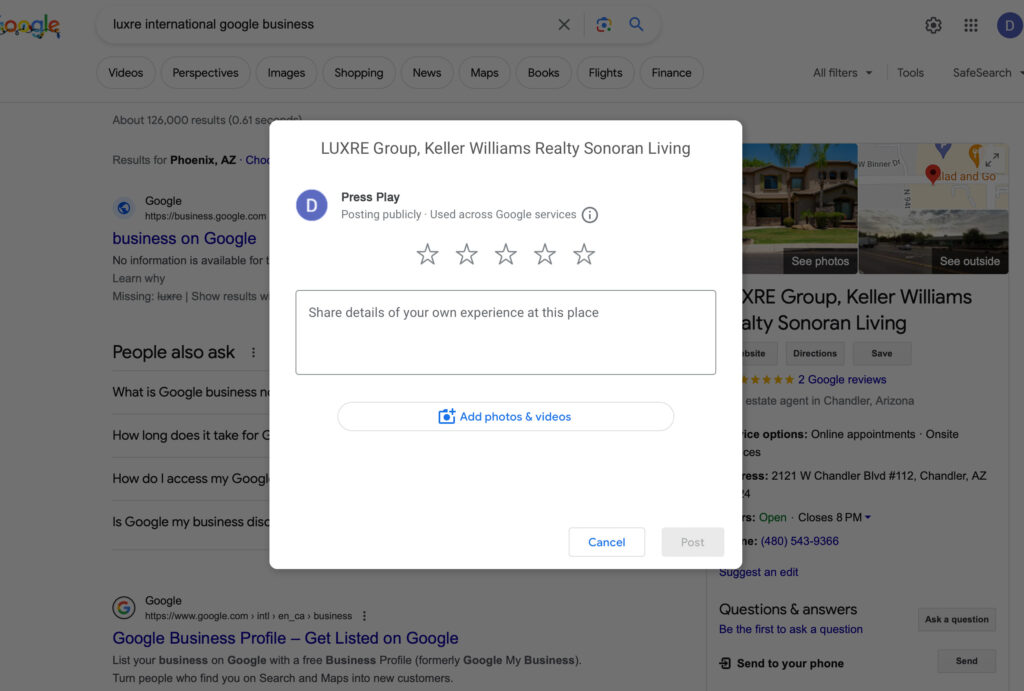Open Google Lens image search

pos(603,25)
